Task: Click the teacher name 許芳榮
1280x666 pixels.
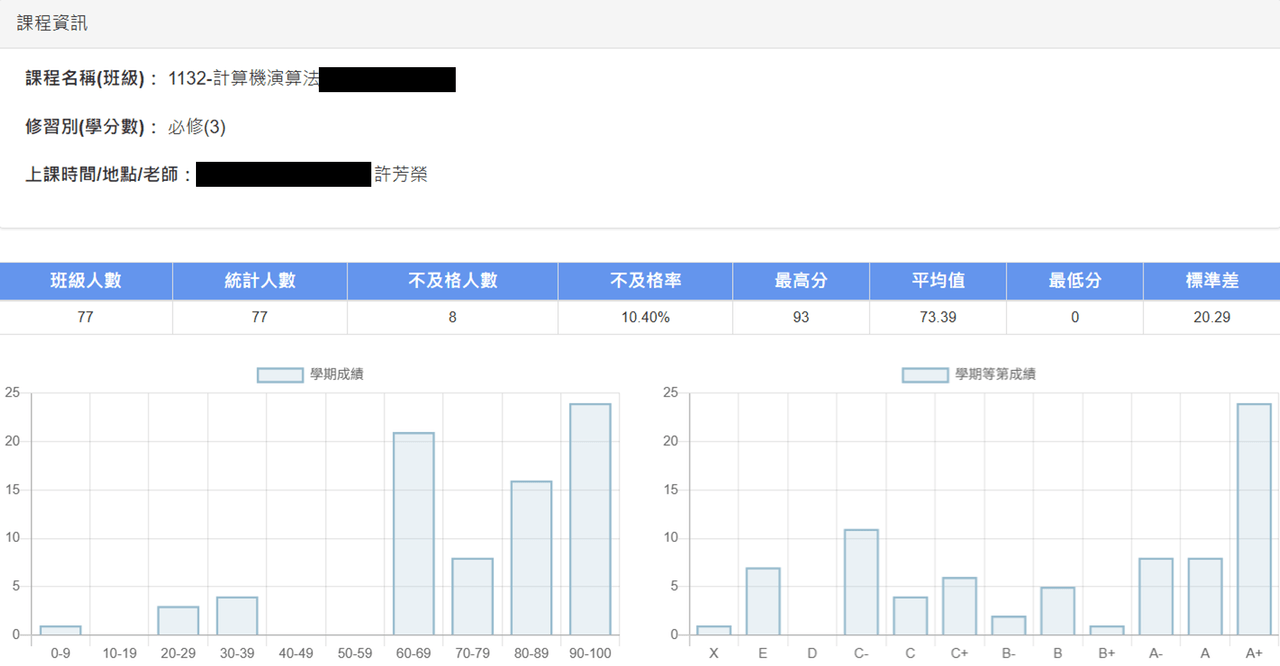Action: click(x=400, y=175)
